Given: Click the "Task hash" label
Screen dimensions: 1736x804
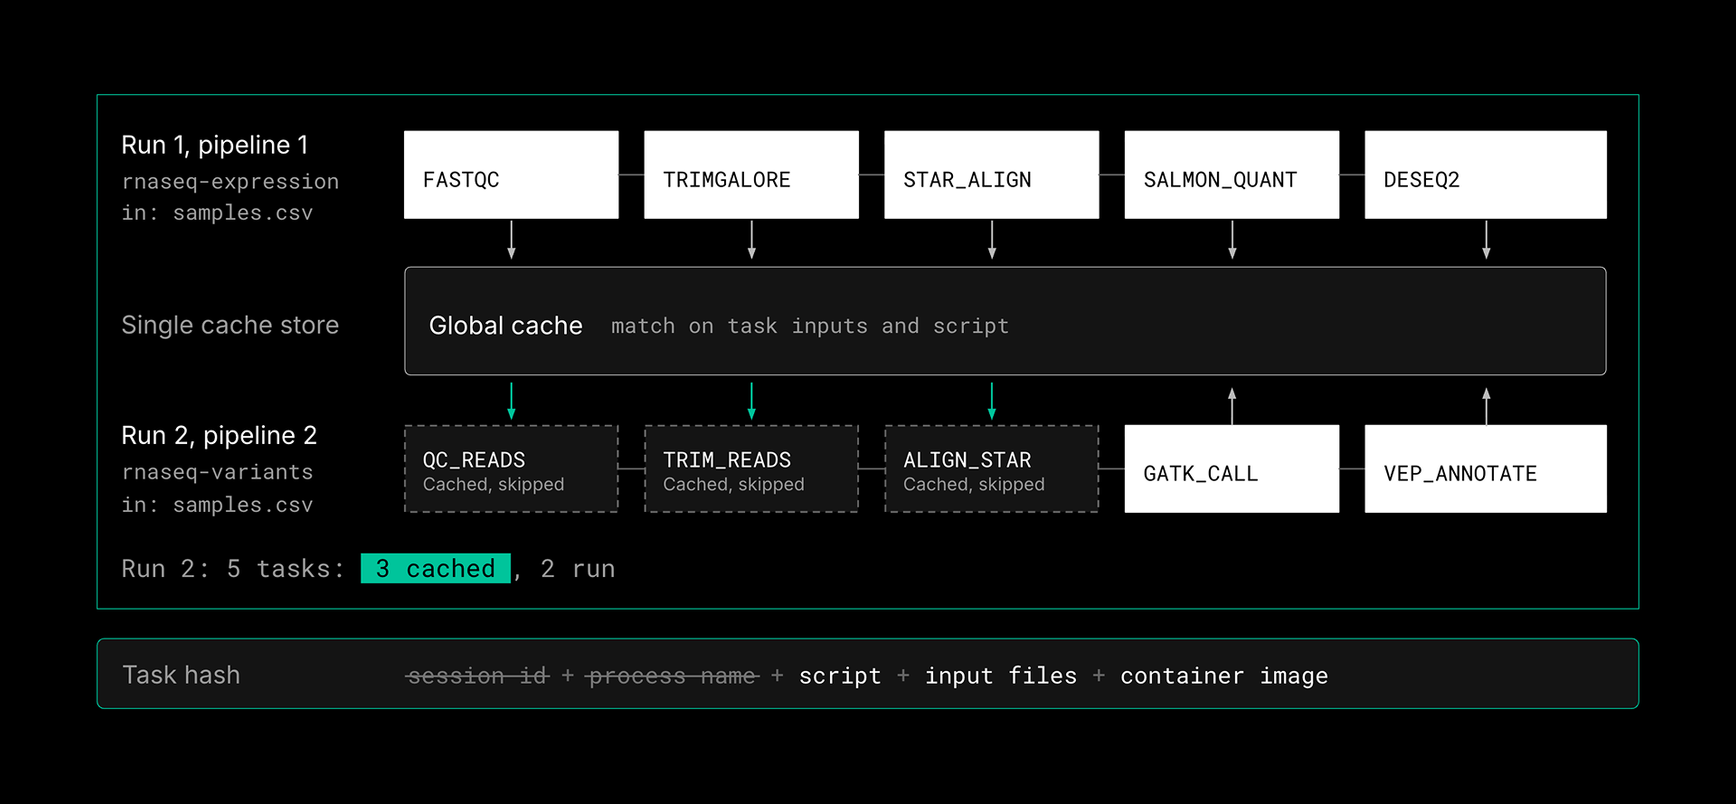Looking at the screenshot, I should pyautogui.click(x=181, y=675).
